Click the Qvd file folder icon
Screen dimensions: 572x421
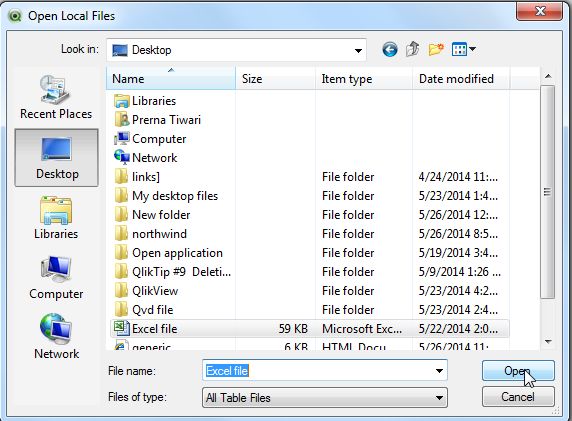tap(121, 309)
